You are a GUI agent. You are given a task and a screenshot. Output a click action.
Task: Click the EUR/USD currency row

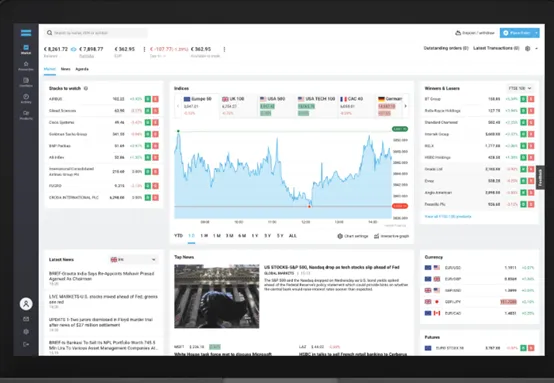(479, 268)
